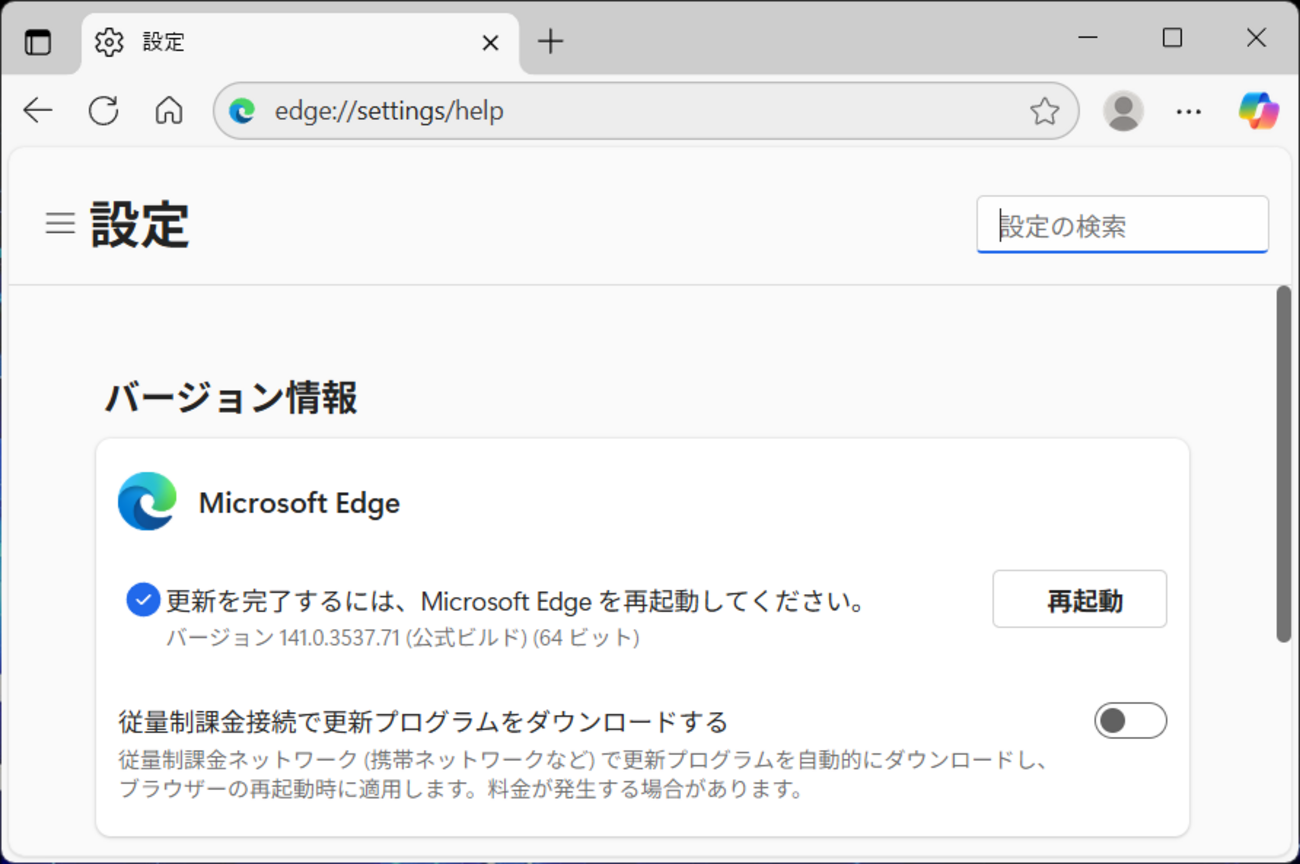Click the 更新を完了するには restart message
Screen dimensions: 1300x864
515,601
